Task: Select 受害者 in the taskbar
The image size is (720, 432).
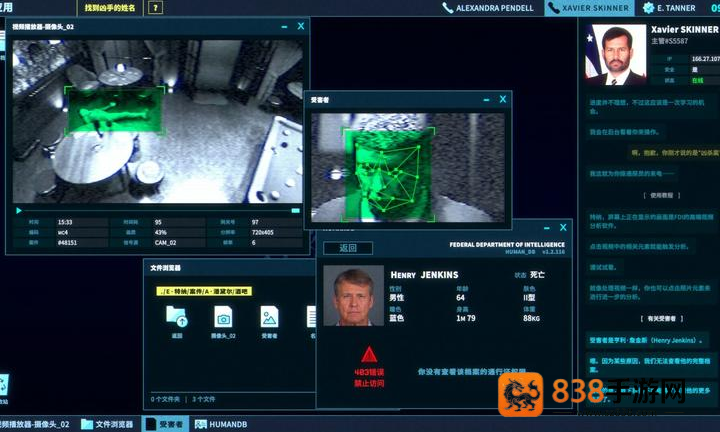Action: [164, 424]
